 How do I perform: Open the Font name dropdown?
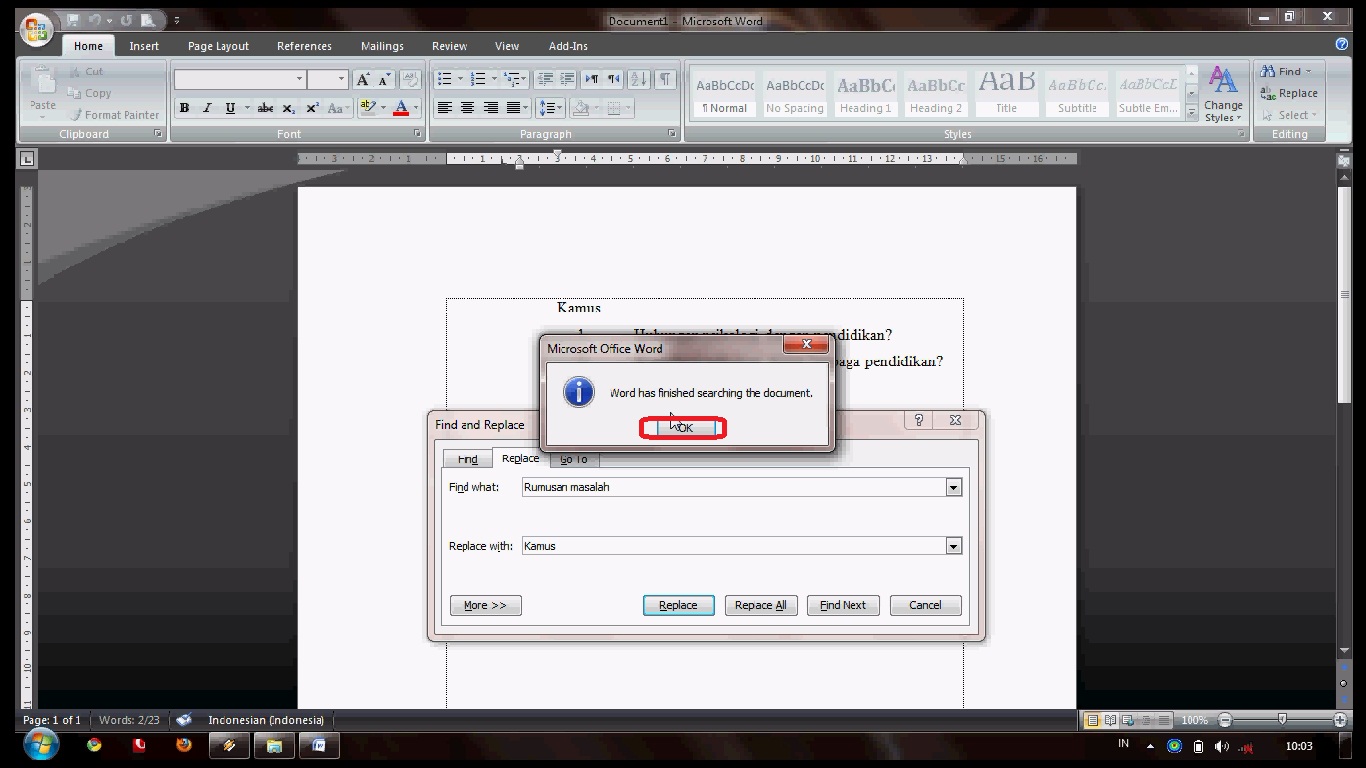point(298,79)
